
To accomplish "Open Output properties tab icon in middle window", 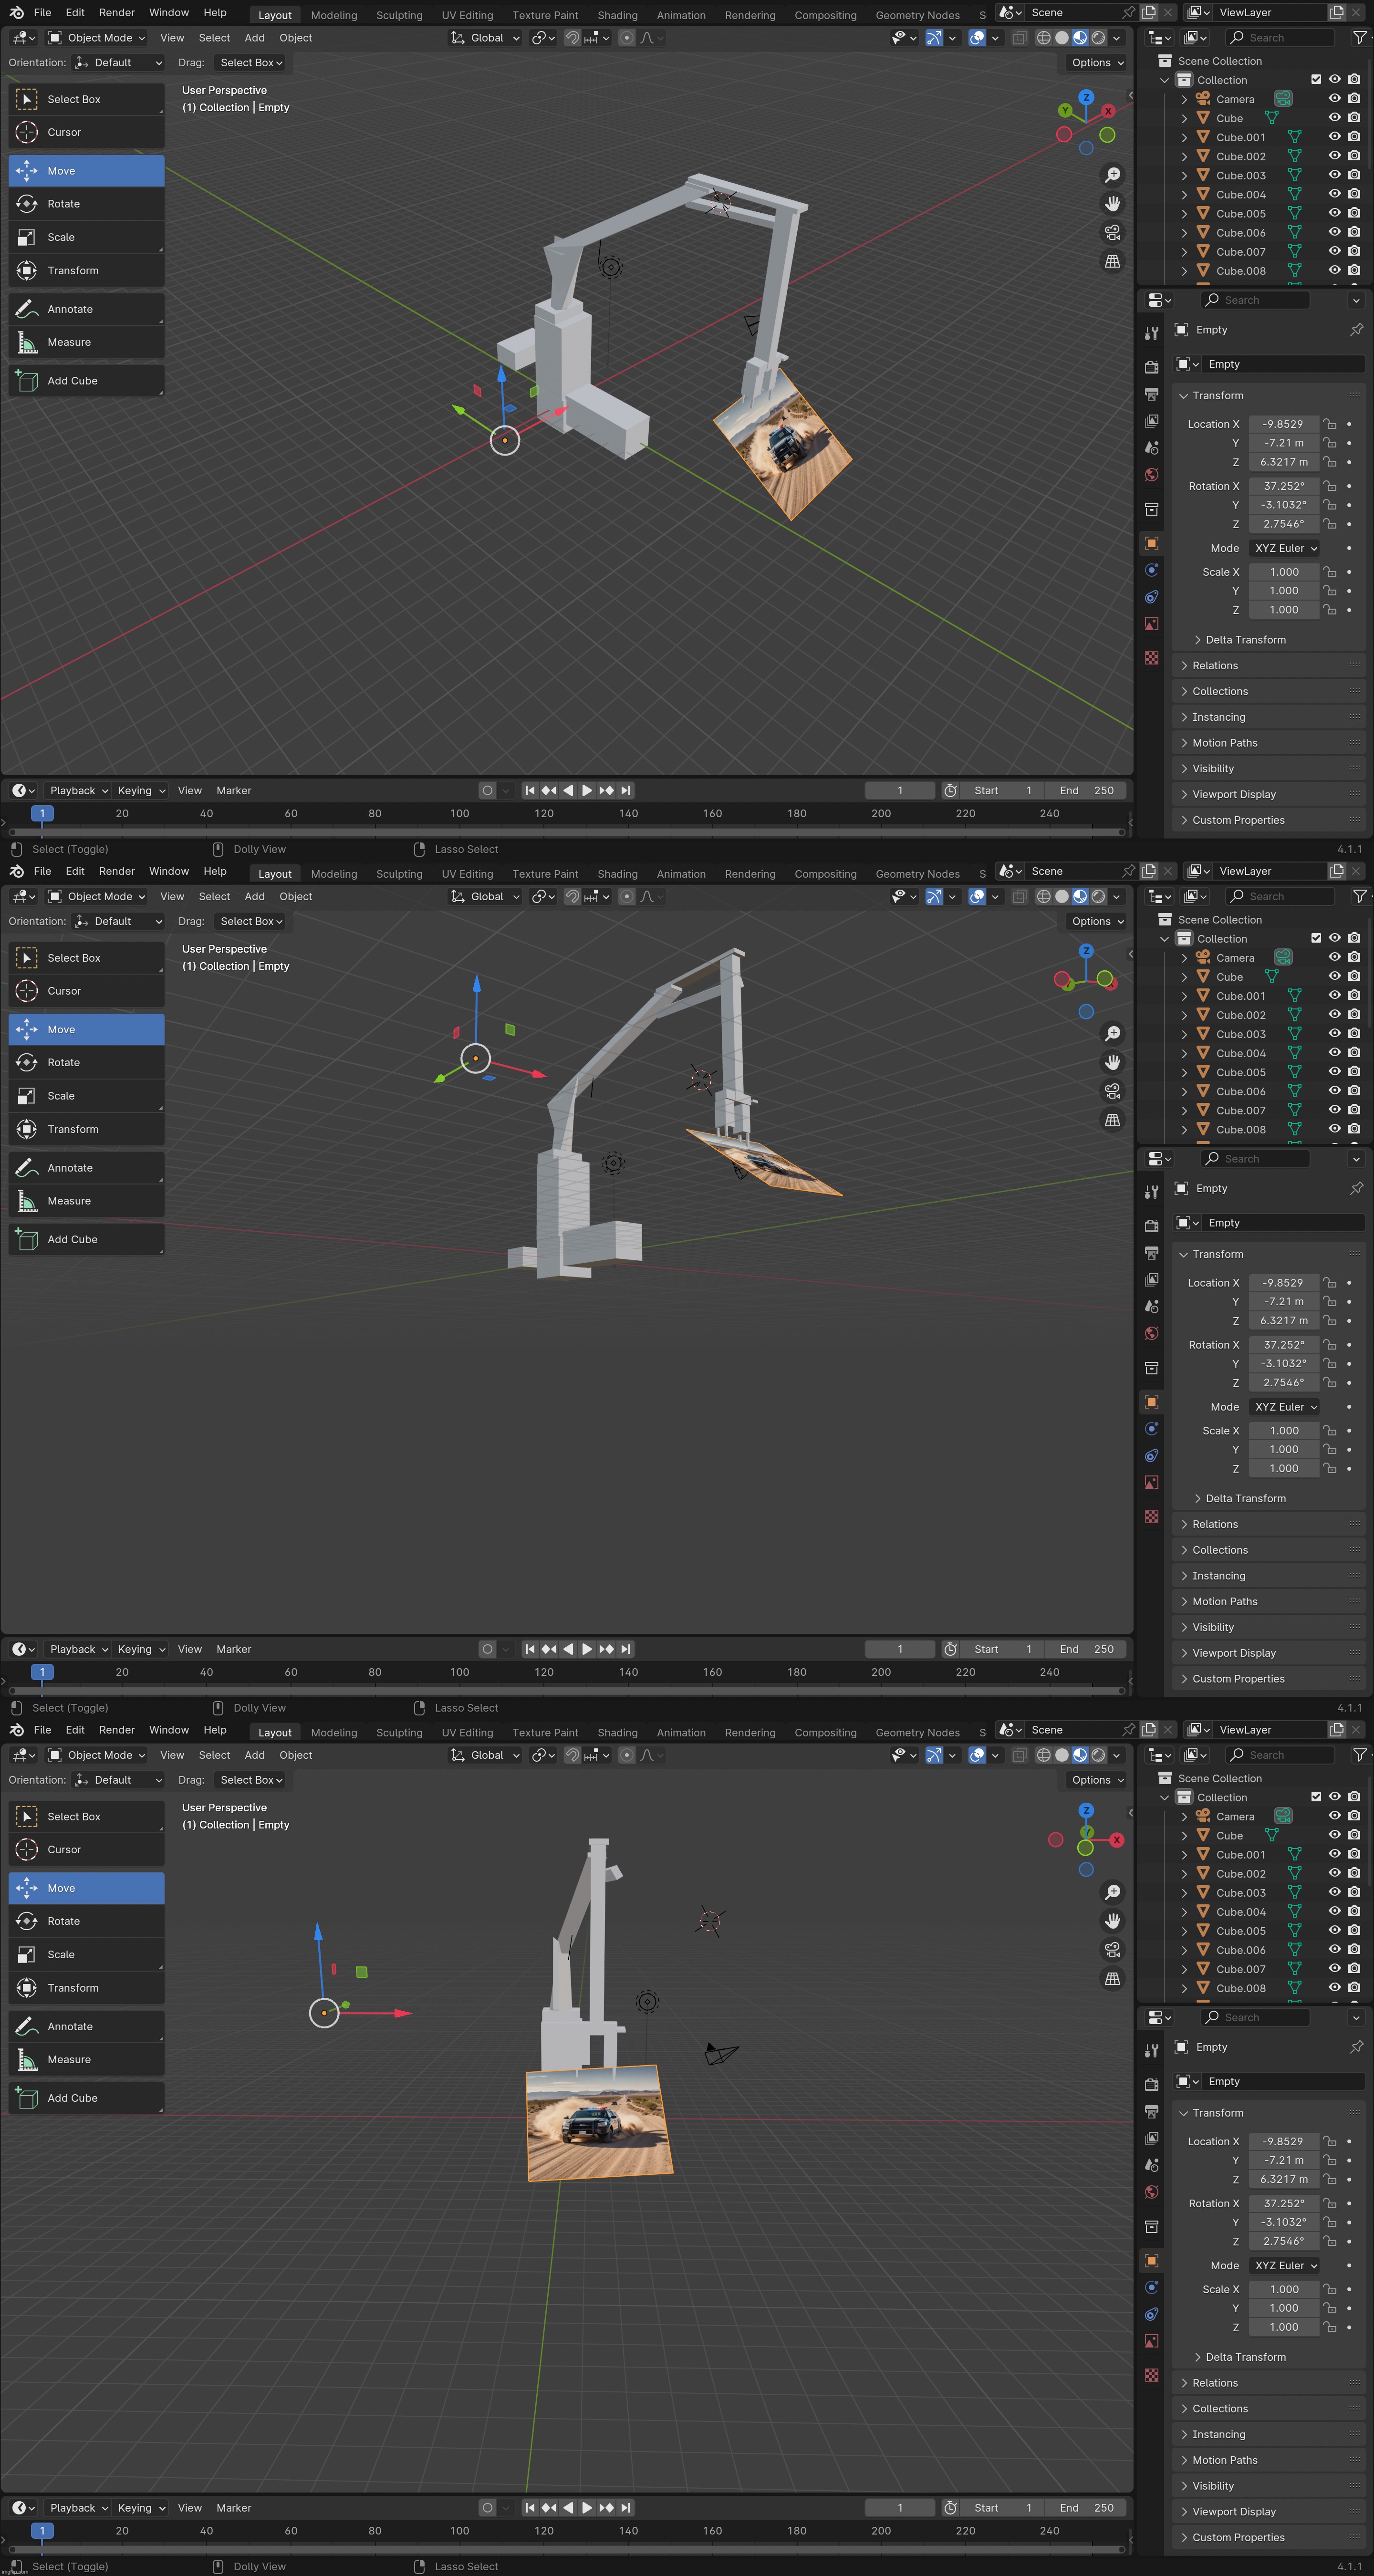I will point(1152,1253).
